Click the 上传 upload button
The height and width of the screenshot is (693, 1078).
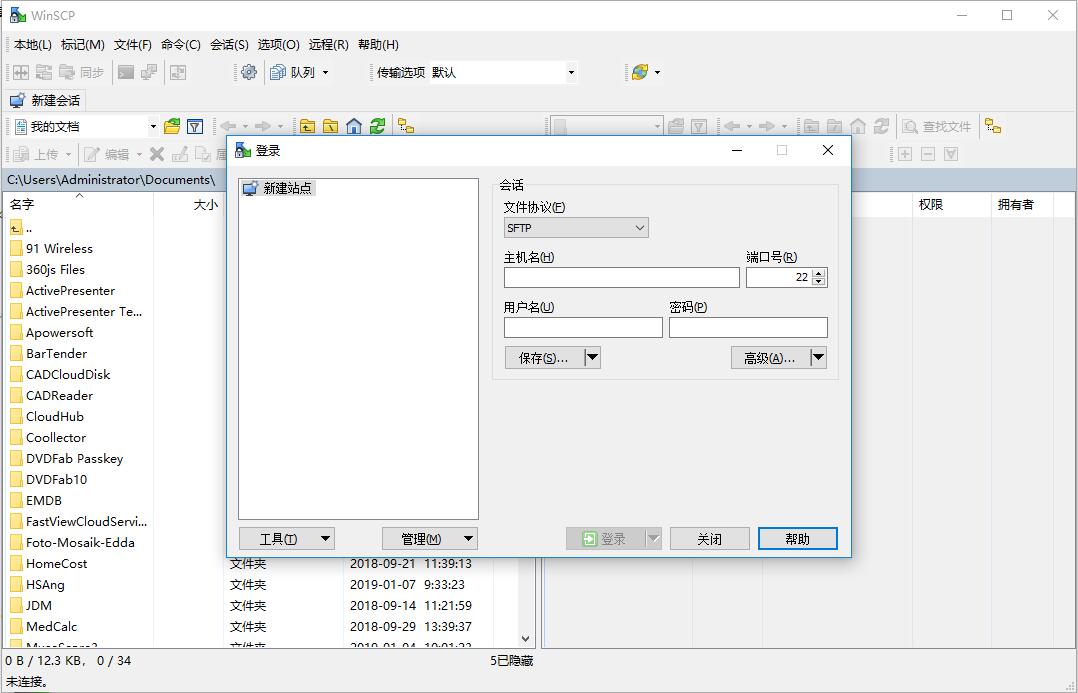coord(37,154)
